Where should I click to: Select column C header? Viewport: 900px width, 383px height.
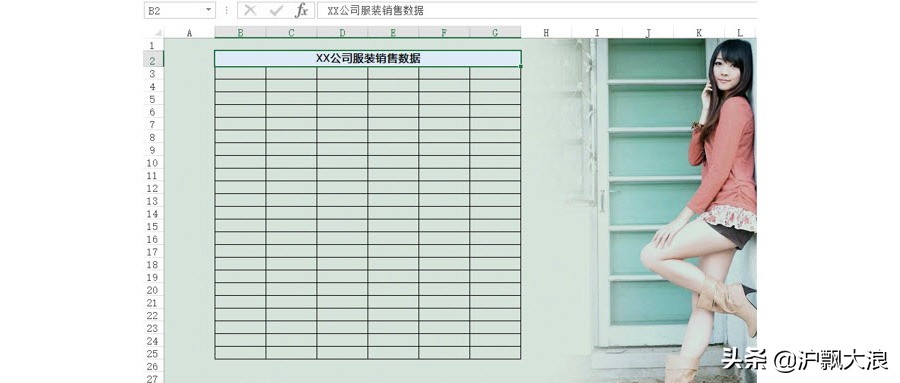[x=291, y=33]
